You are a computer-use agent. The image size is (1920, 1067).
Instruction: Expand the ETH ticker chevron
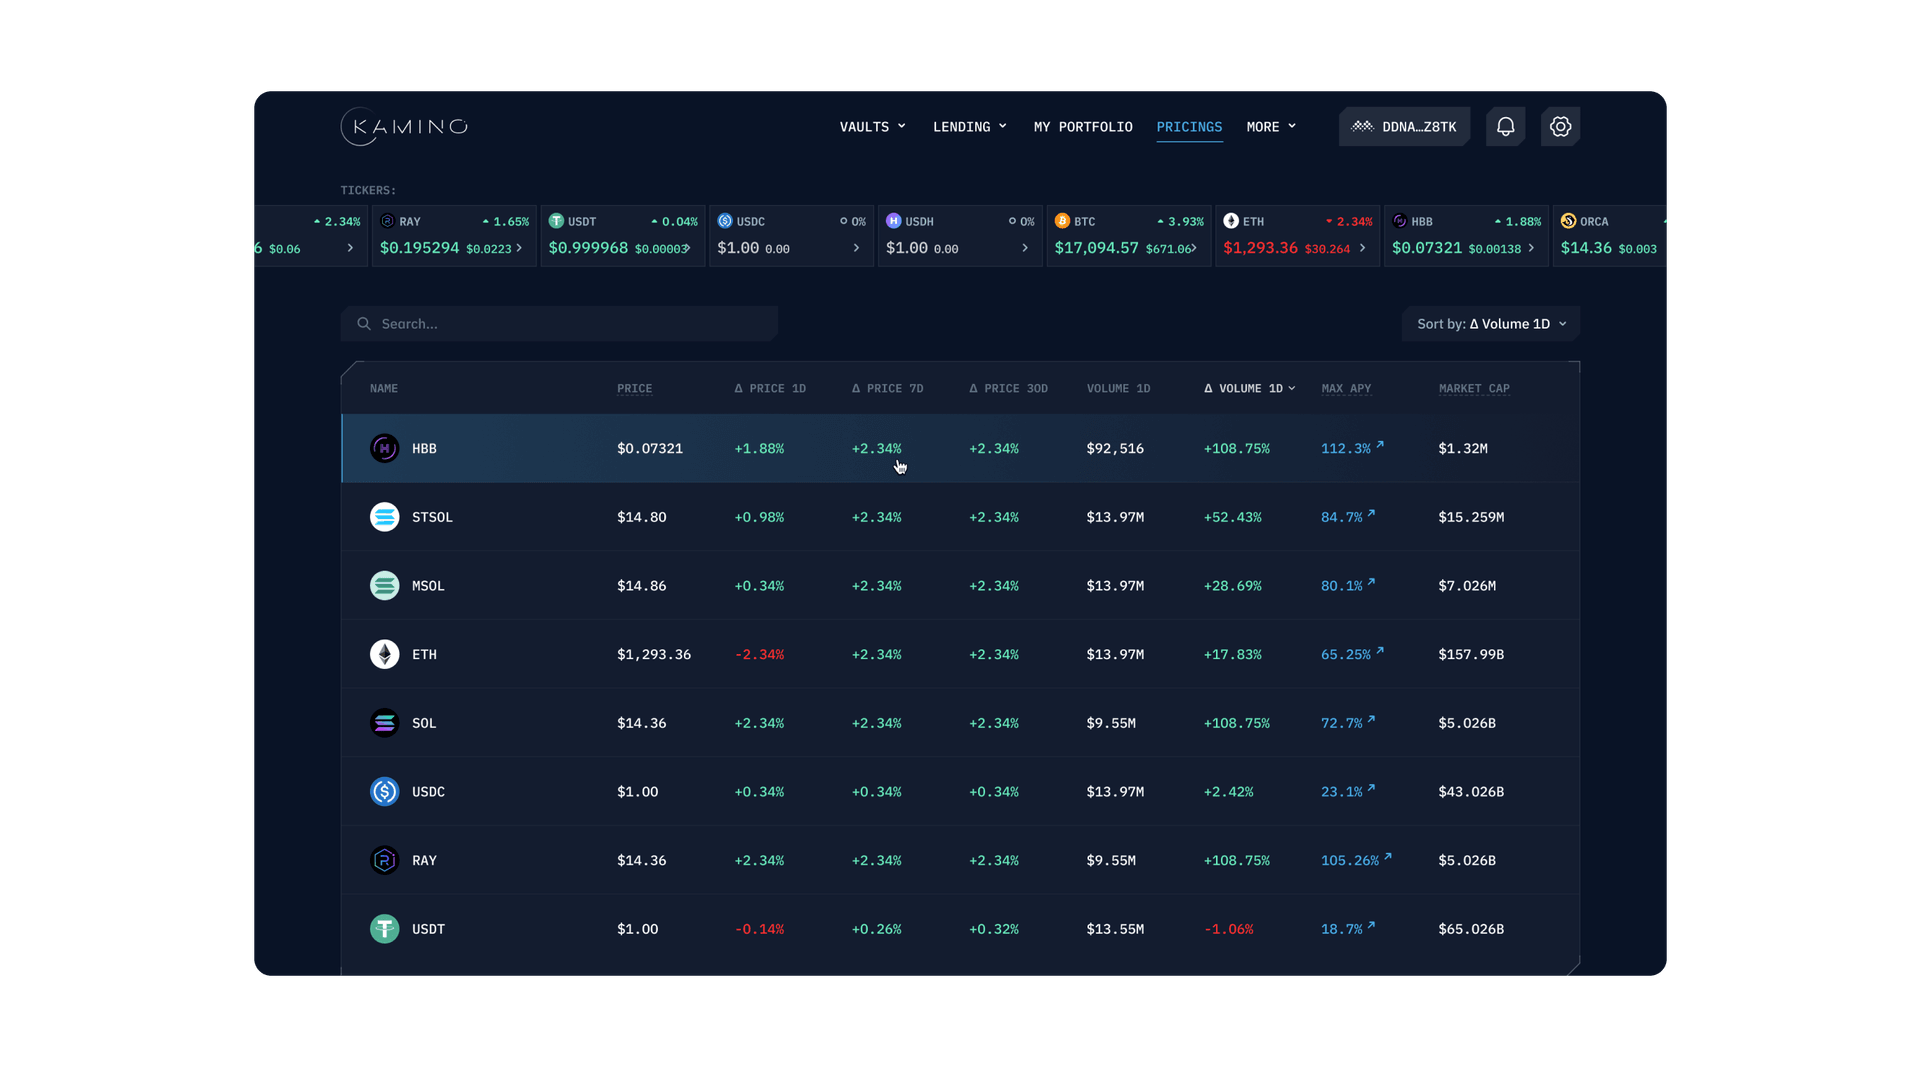pos(1362,248)
